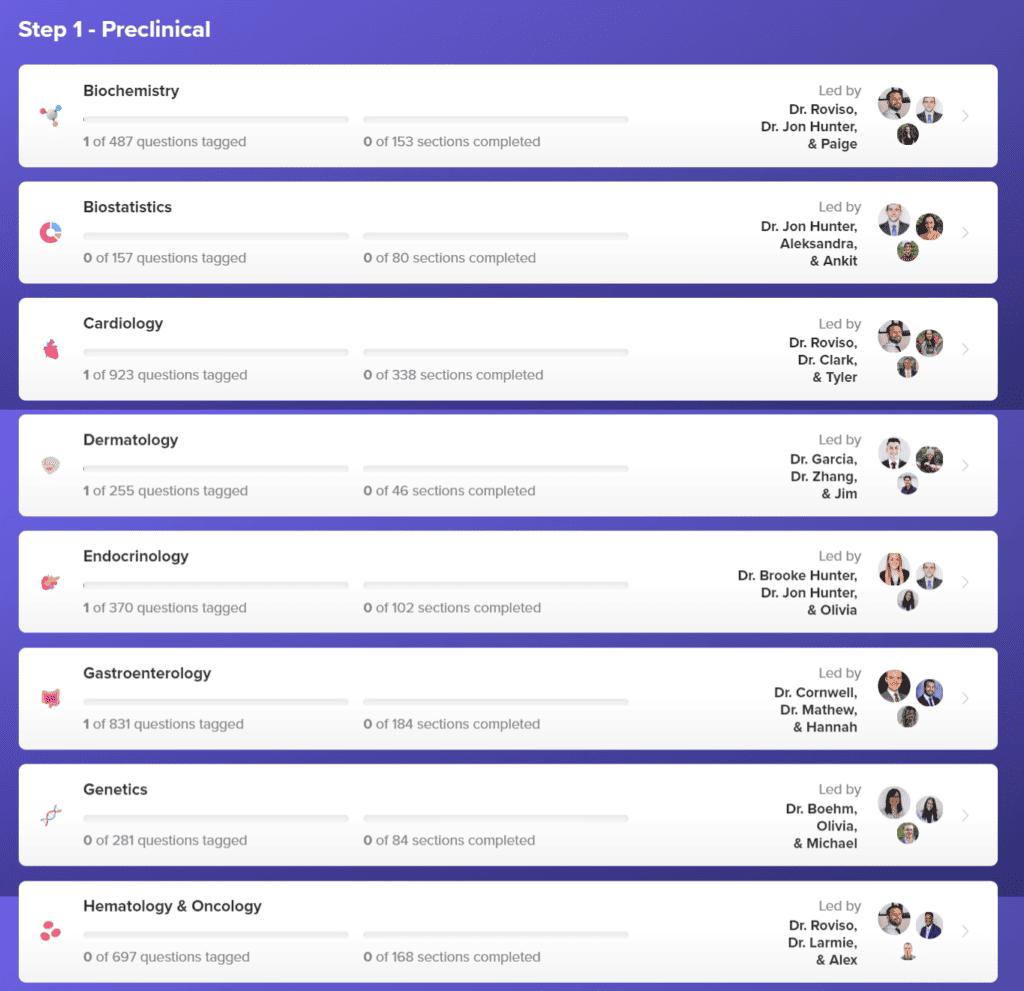
Task: Click Biochemistry questions tagged progress bar
Action: click(215, 120)
